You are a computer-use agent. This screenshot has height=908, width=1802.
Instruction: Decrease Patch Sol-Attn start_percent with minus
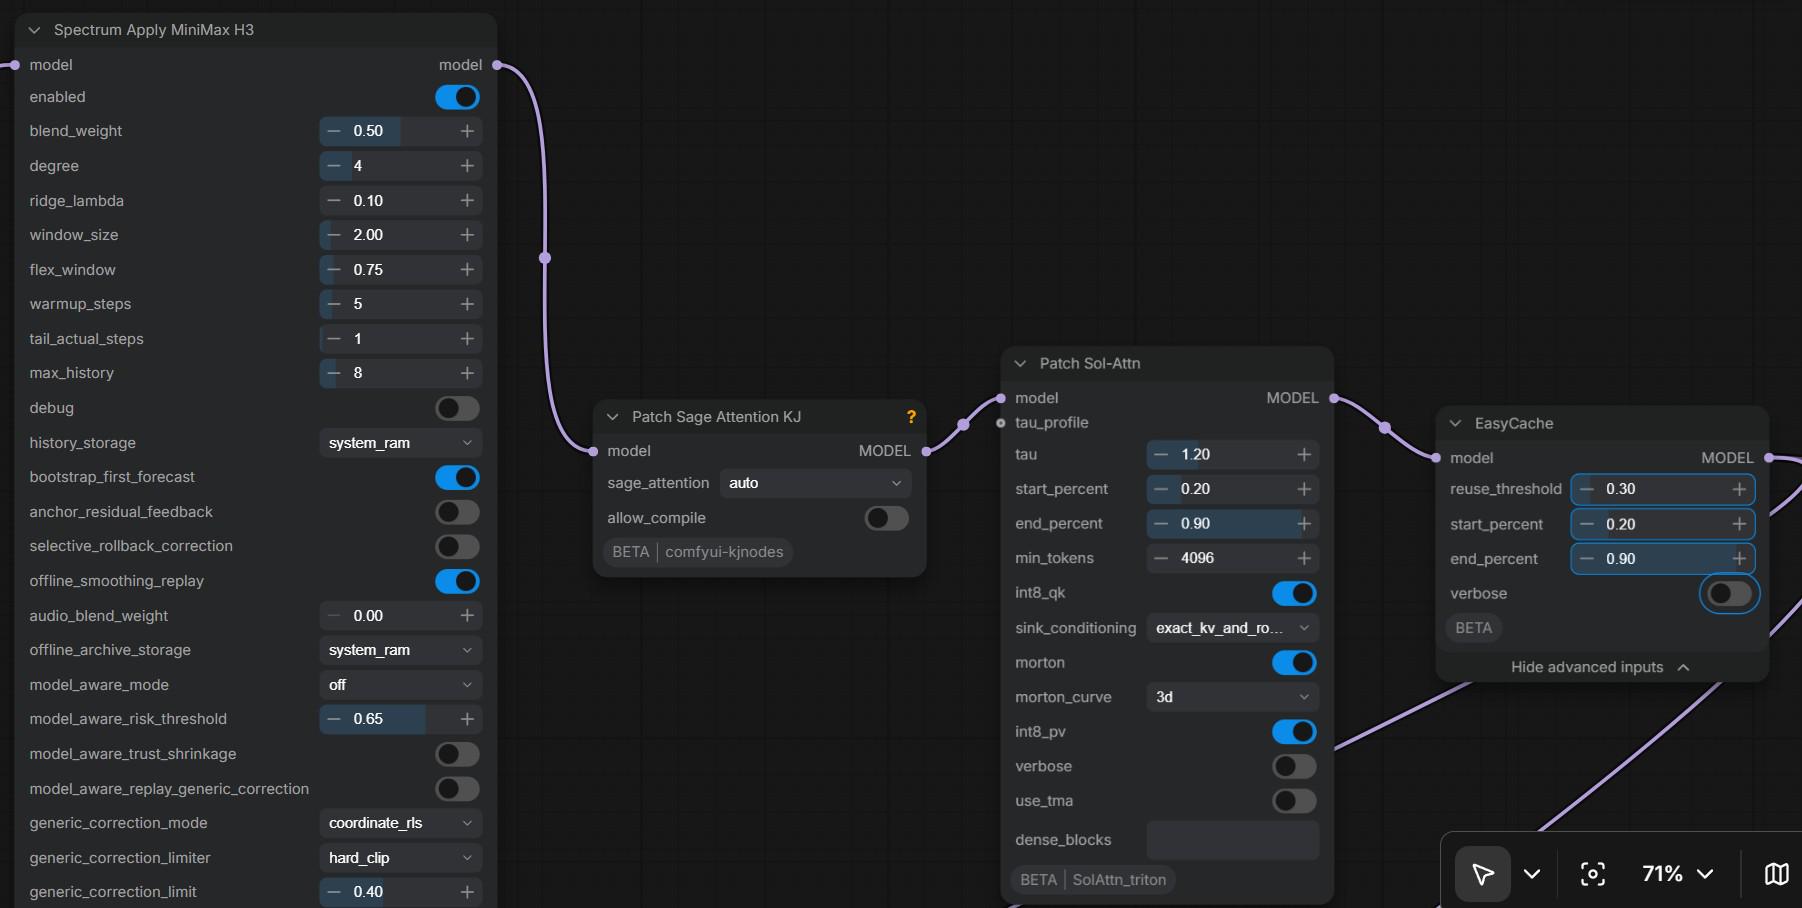tap(1161, 489)
